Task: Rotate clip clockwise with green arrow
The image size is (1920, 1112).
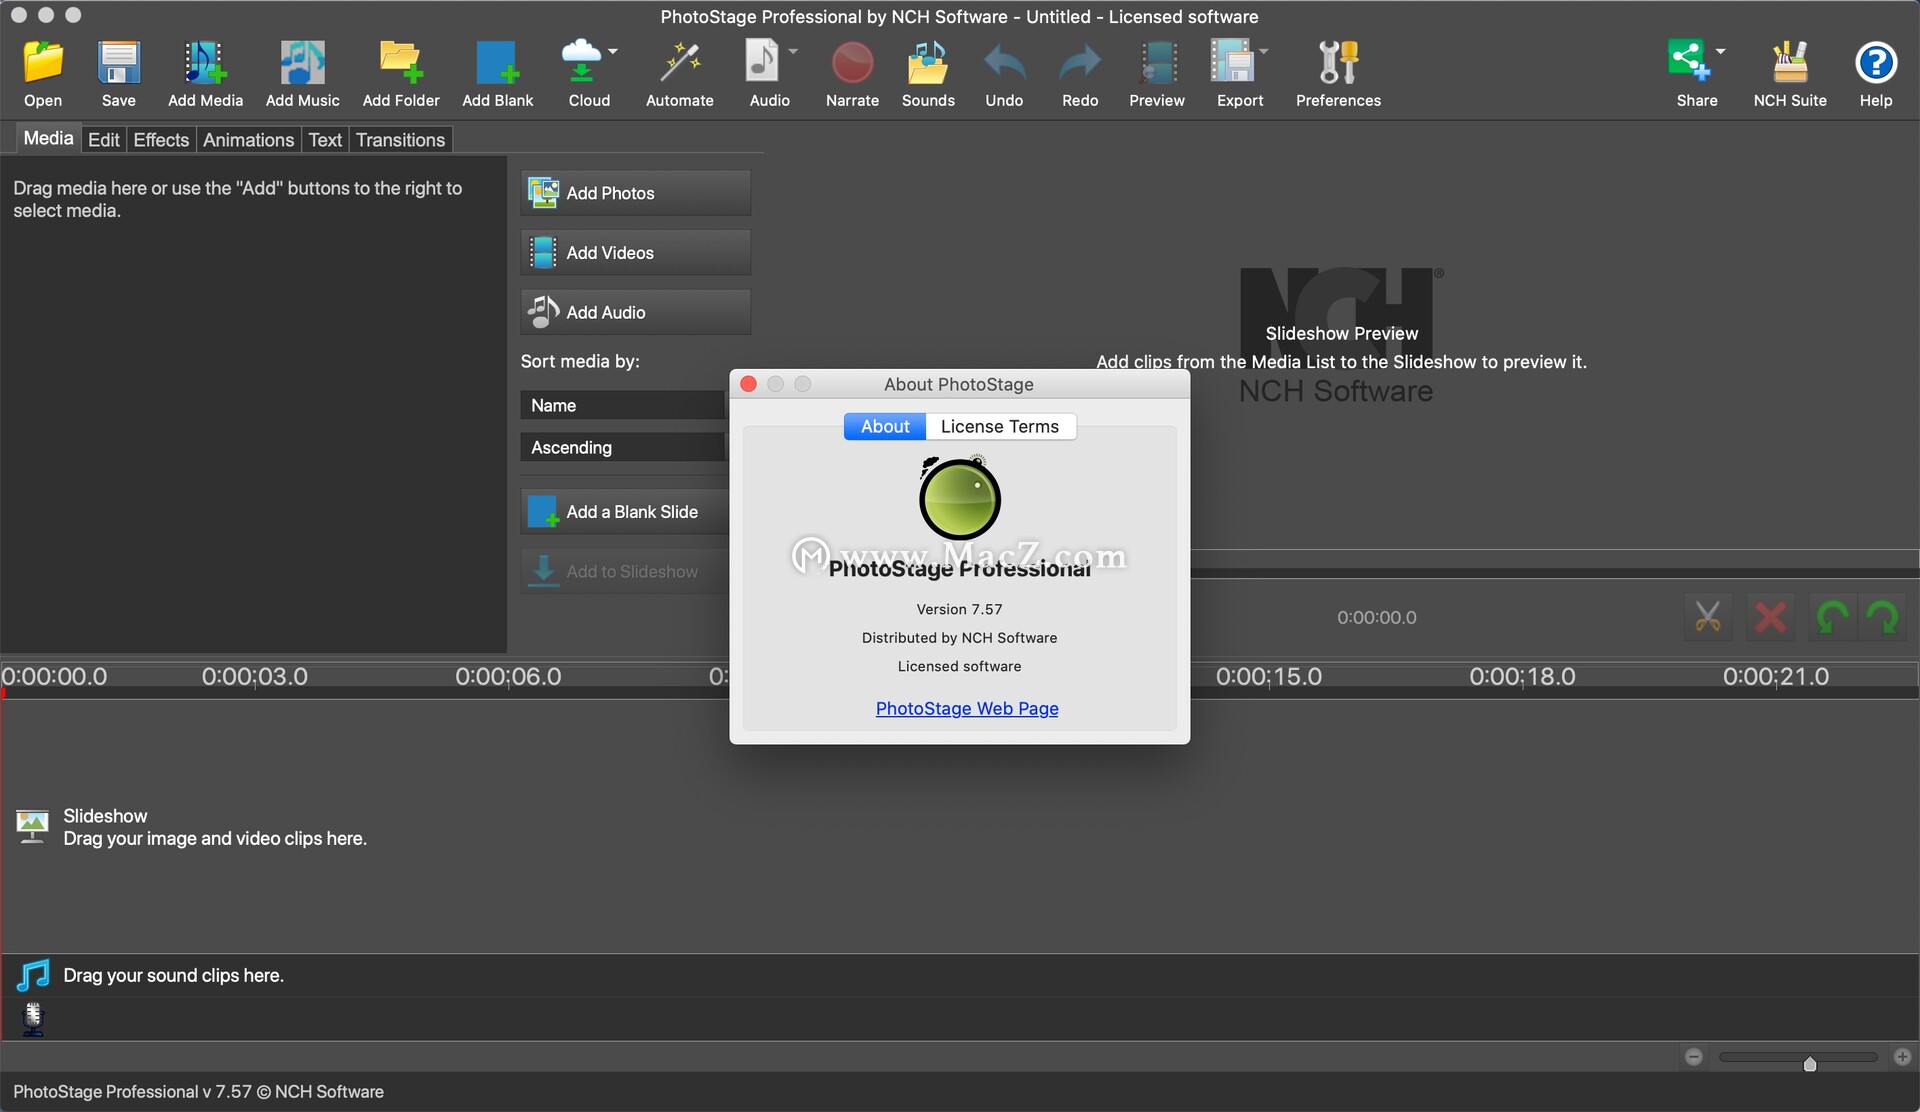Action: (1884, 617)
